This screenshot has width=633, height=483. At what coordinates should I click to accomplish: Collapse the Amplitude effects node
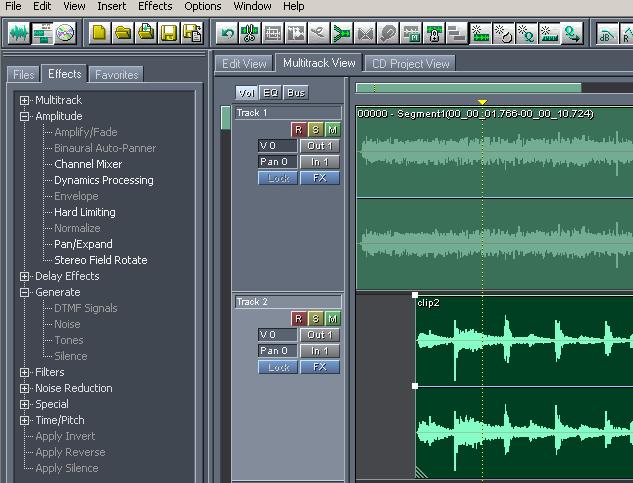tap(25, 116)
